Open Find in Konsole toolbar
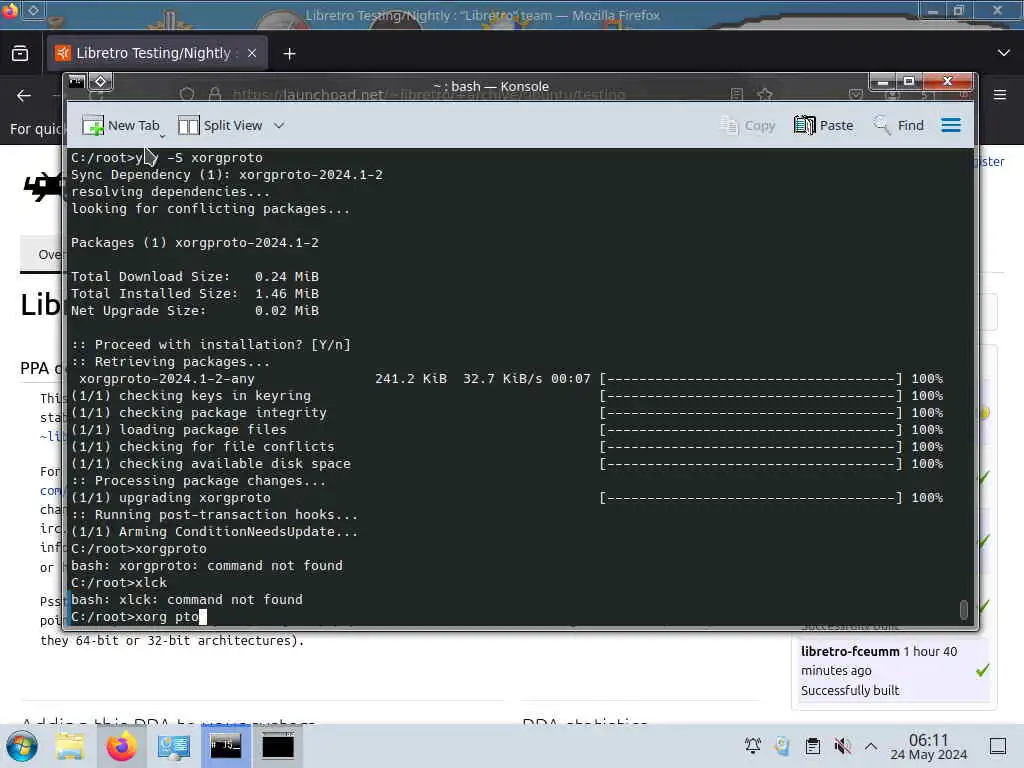1024x768 pixels. coord(899,125)
